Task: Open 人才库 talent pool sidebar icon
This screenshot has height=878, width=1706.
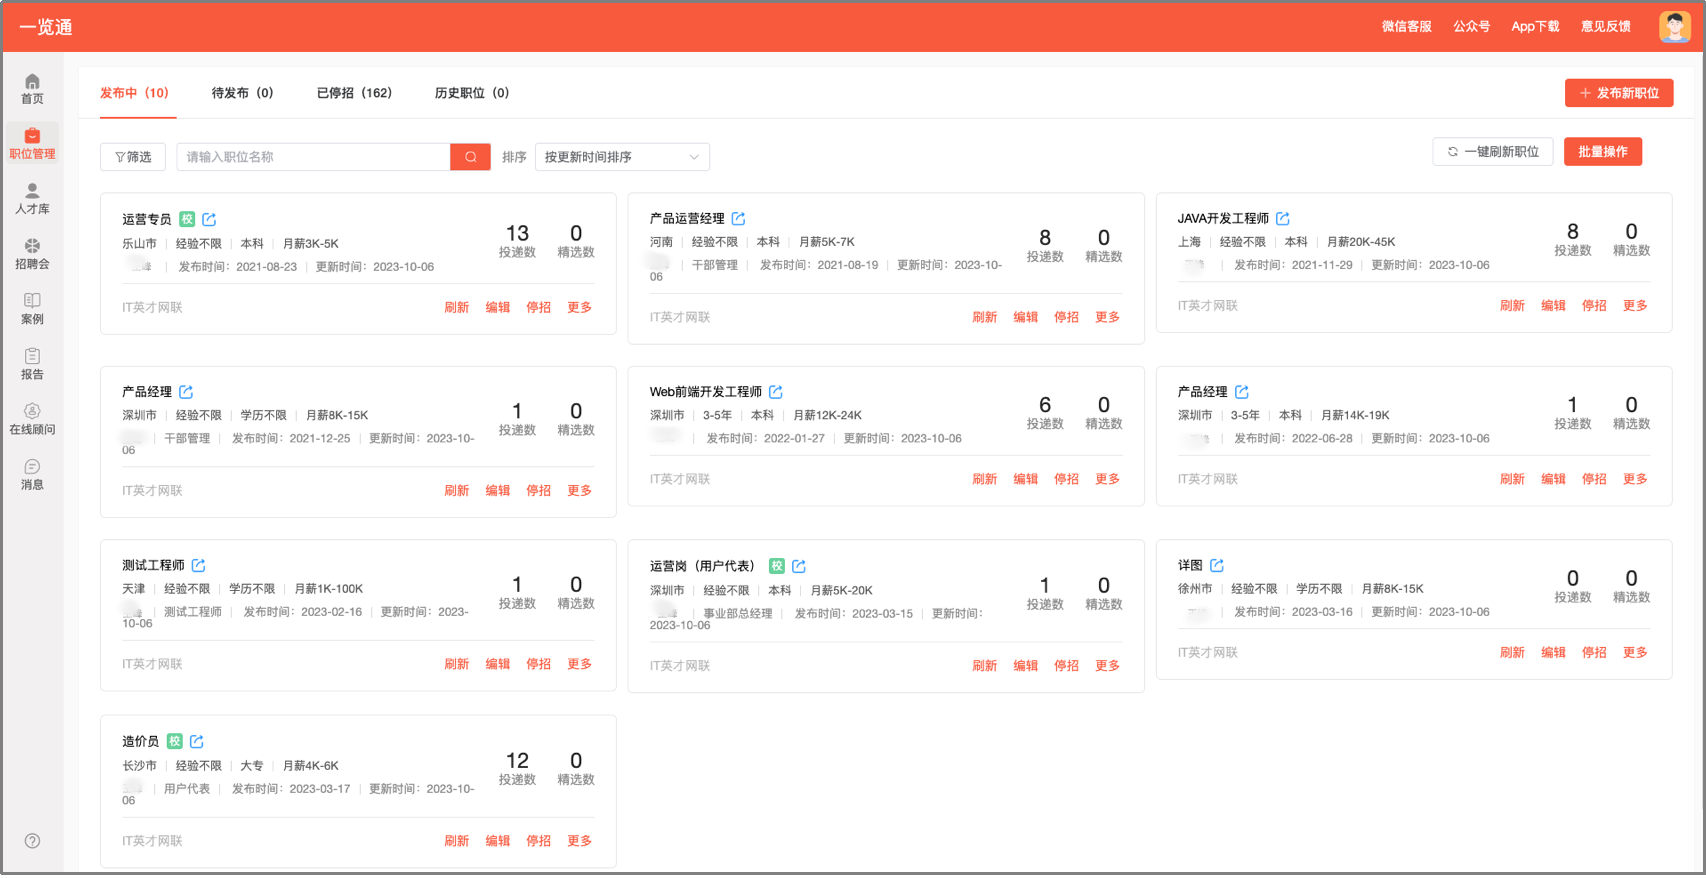Action: tap(32, 199)
